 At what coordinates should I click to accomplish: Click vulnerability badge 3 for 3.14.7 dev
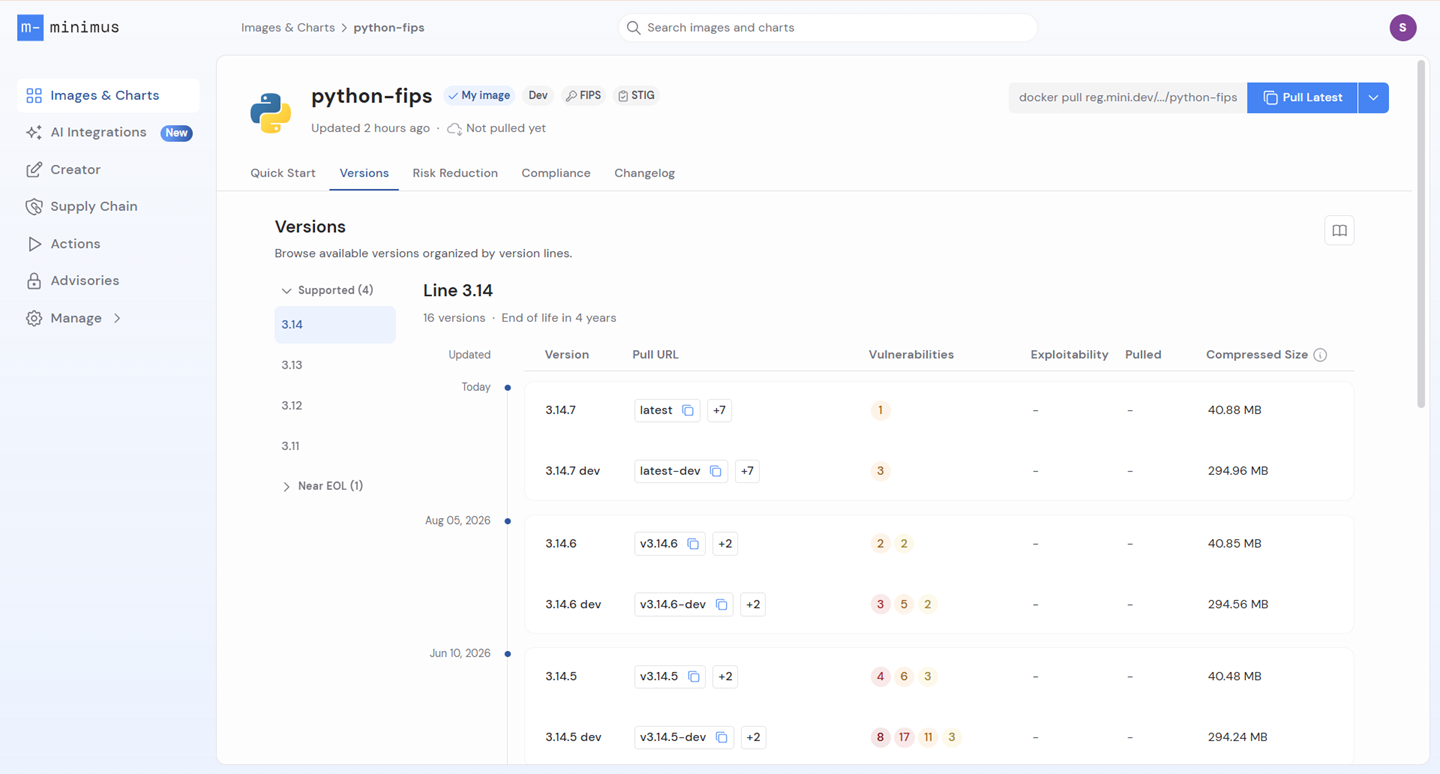[x=880, y=471]
